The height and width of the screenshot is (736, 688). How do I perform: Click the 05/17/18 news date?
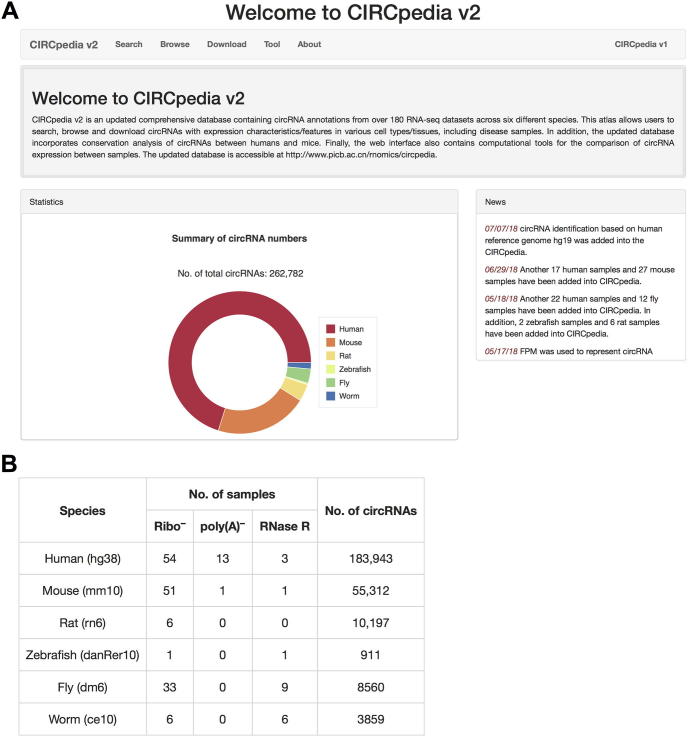click(501, 351)
